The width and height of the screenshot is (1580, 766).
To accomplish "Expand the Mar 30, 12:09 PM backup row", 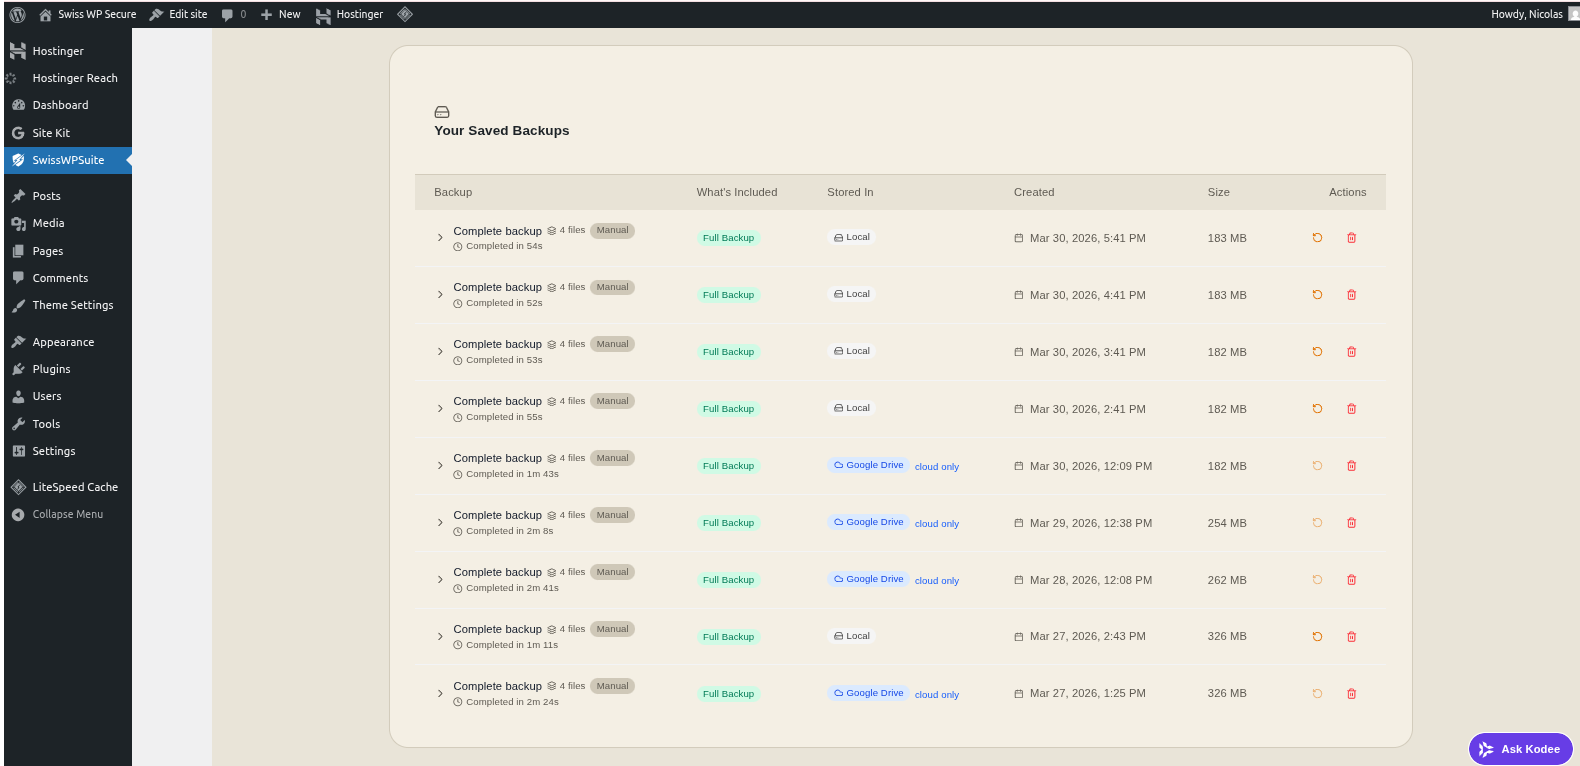I will click(x=440, y=466).
